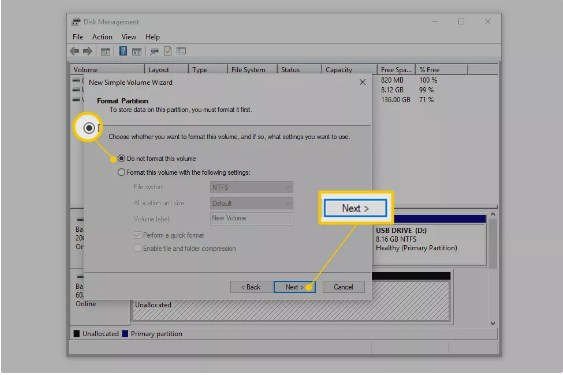This screenshot has height=375, width=563.
Task: Sort by the % Free column header
Action: pyautogui.click(x=442, y=70)
